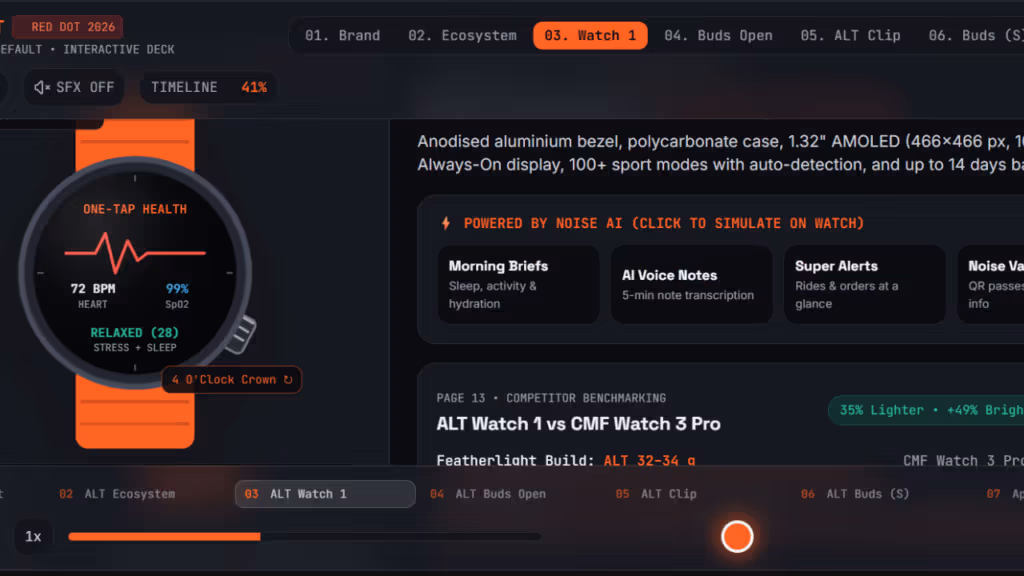Click the ALT Watch 1 vs CMF heading
Viewport: 1024px width, 576px height.
579,424
